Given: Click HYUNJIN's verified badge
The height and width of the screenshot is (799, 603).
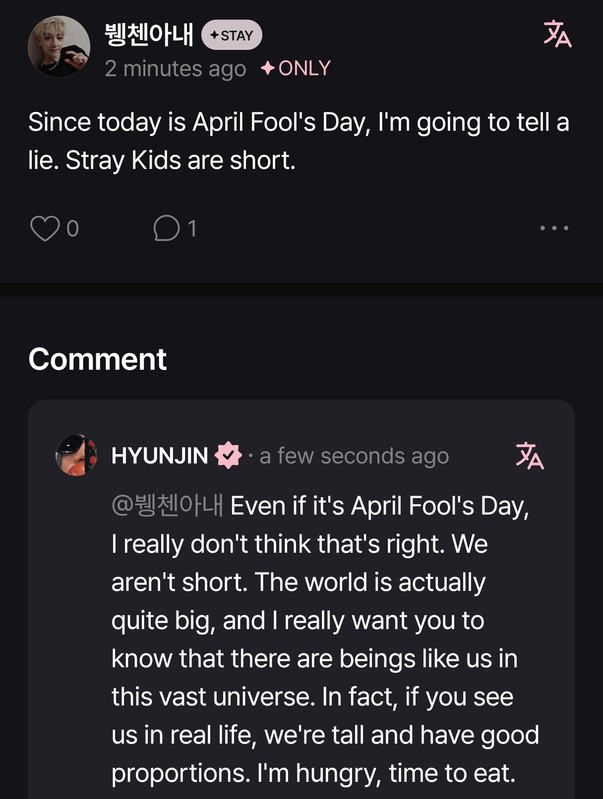Looking at the screenshot, I should pyautogui.click(x=229, y=456).
